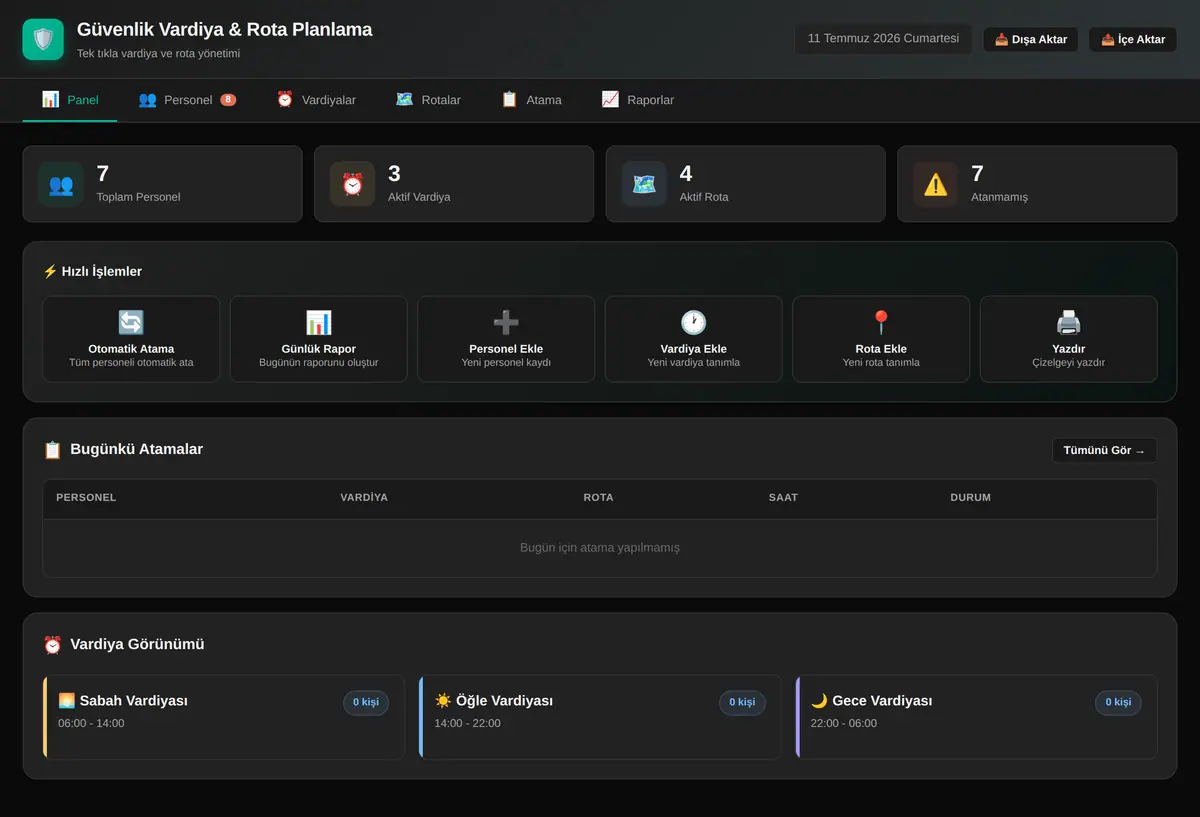Click the Dışa Aktar export button
1200x817 pixels.
pos(1031,40)
